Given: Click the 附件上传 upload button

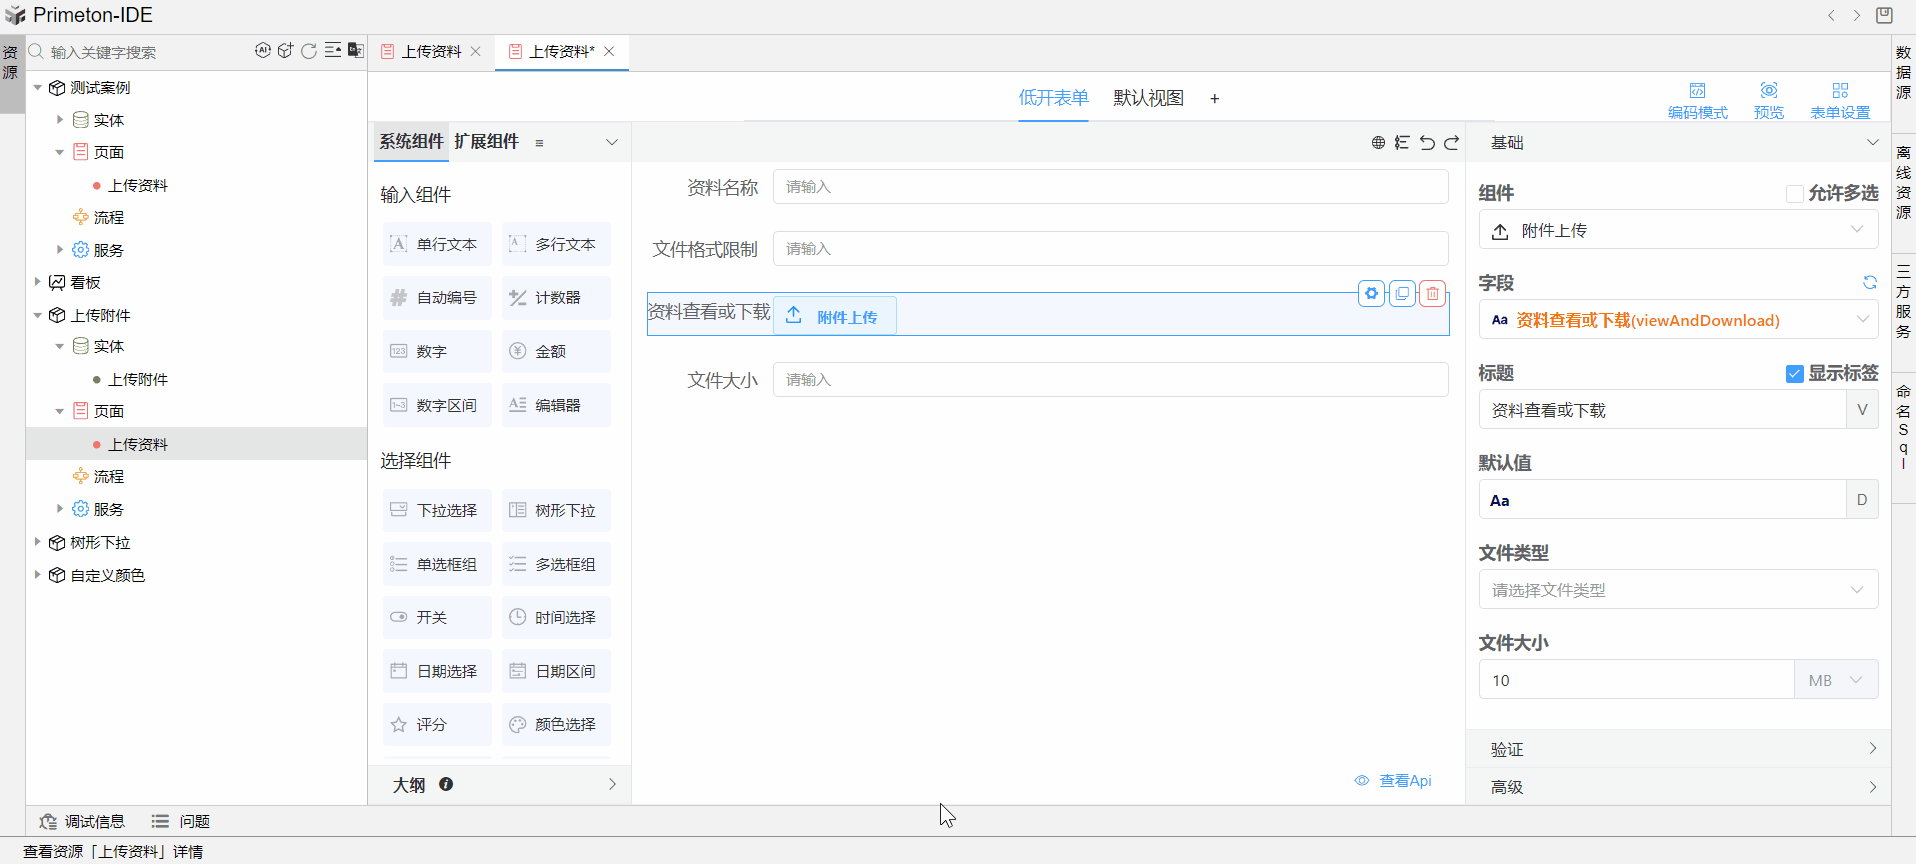Looking at the screenshot, I should tap(835, 316).
